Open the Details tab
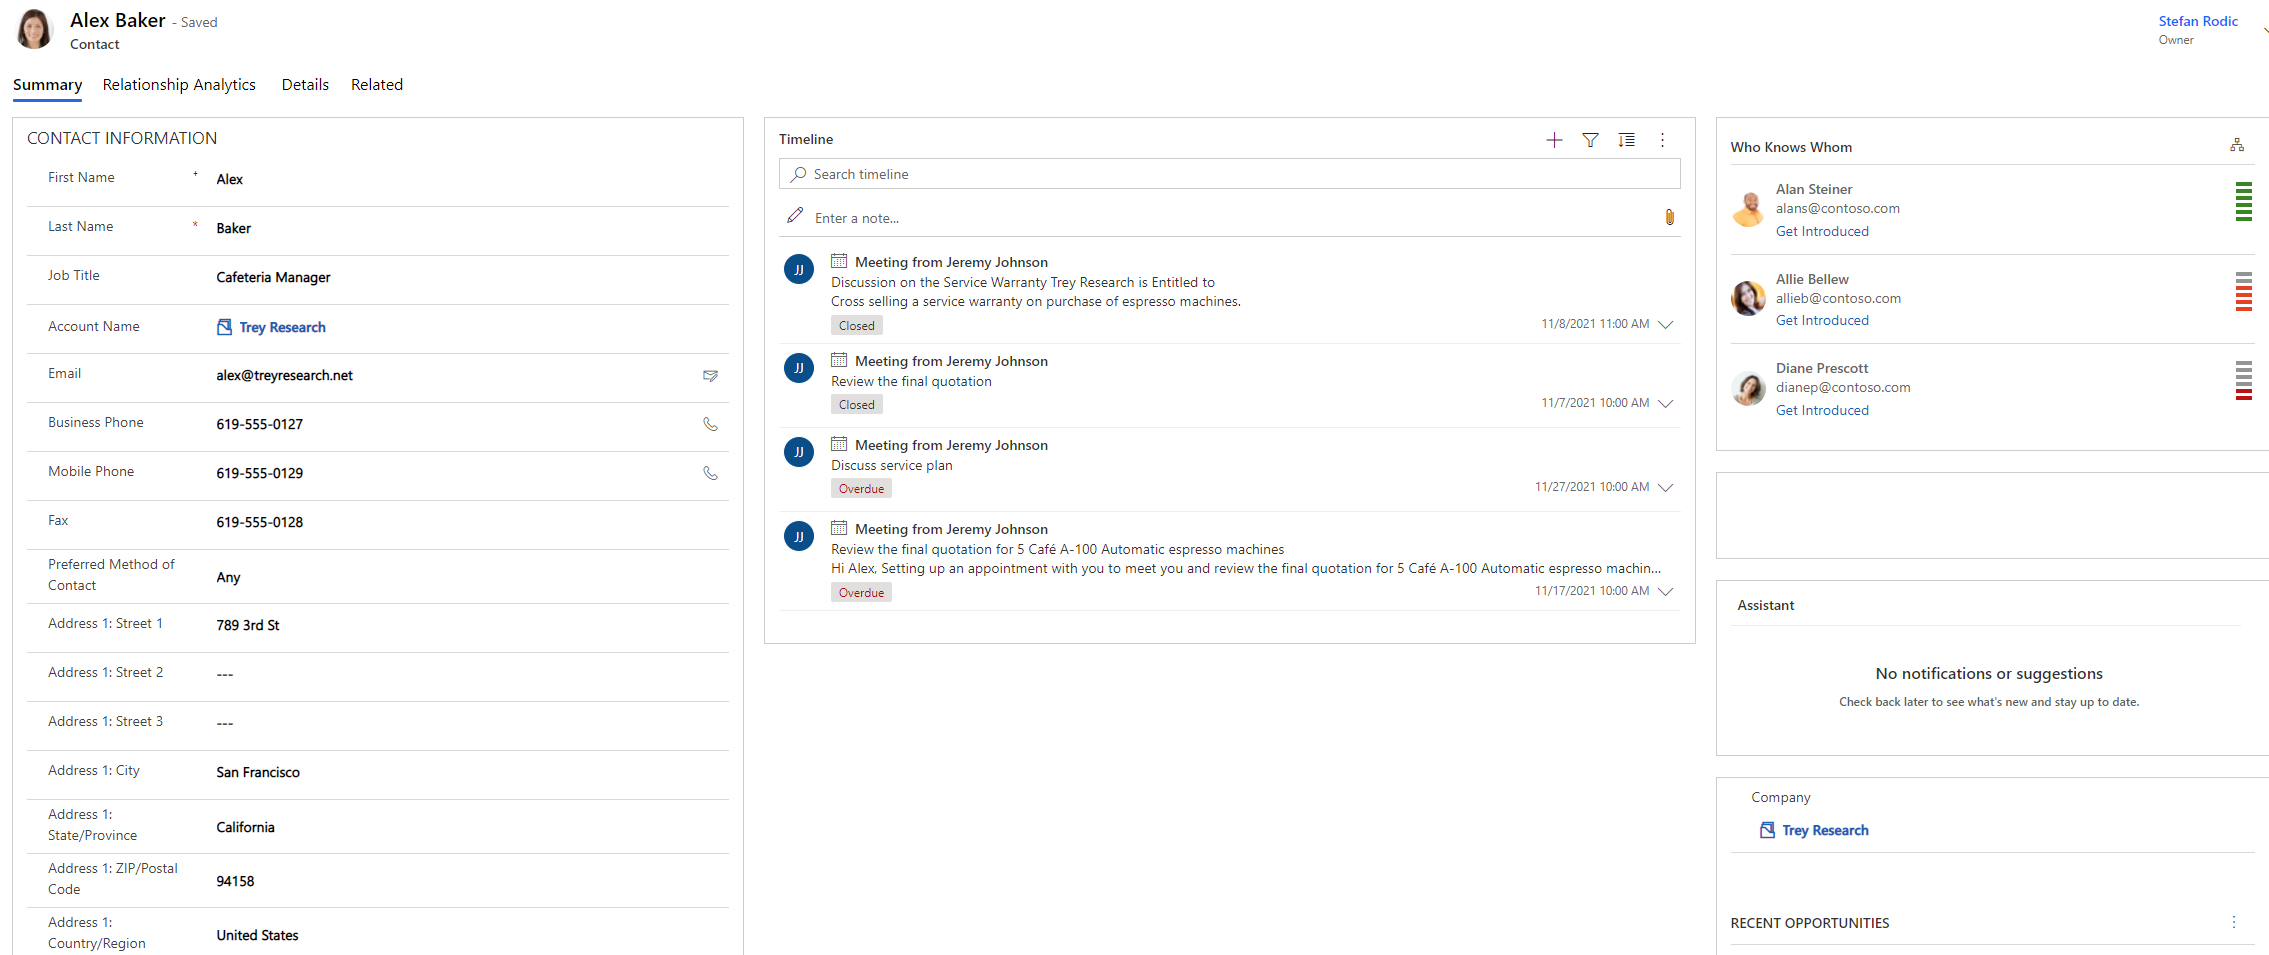 point(305,85)
